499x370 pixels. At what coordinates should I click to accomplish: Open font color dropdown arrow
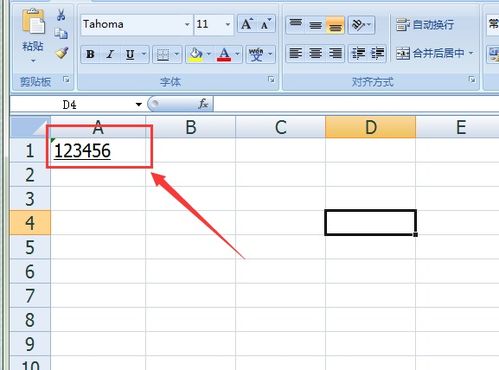[237, 54]
